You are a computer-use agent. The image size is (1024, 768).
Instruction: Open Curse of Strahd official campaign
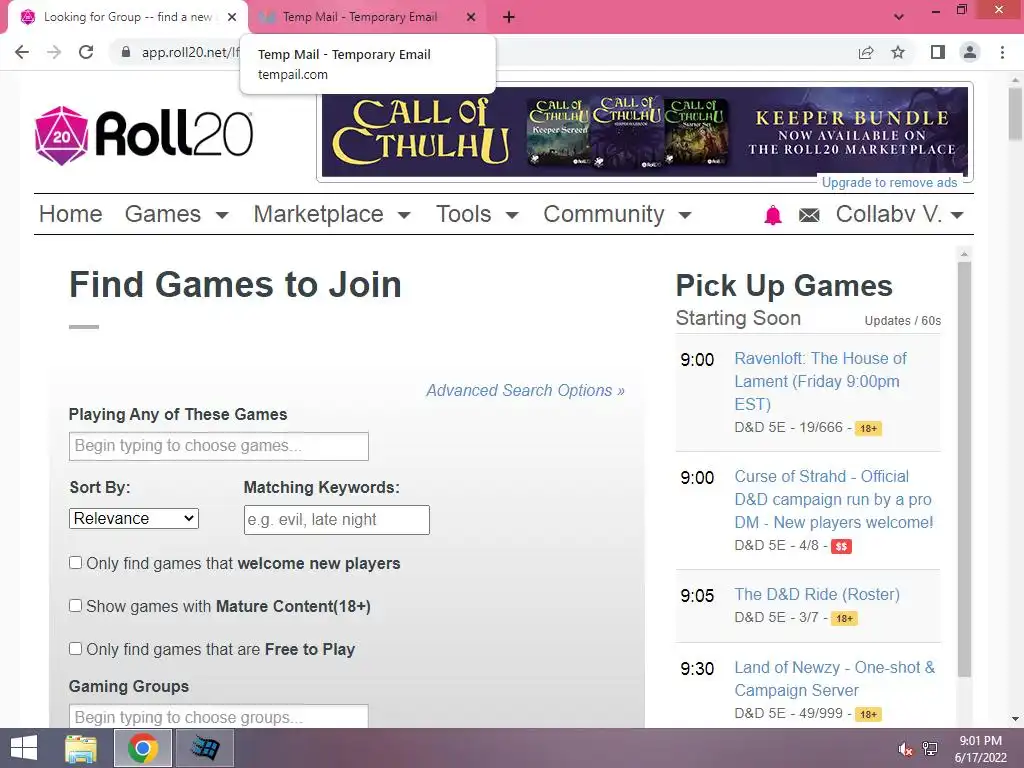pos(833,500)
